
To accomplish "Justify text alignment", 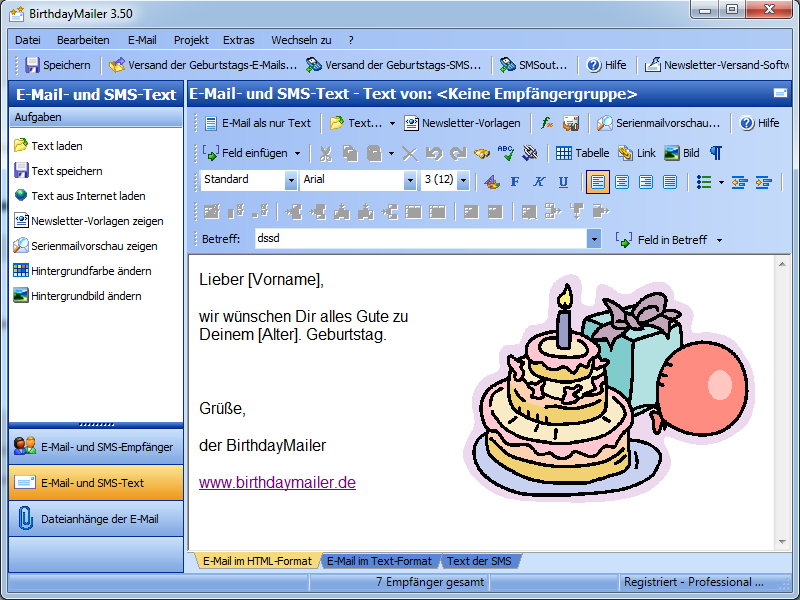I will (670, 182).
